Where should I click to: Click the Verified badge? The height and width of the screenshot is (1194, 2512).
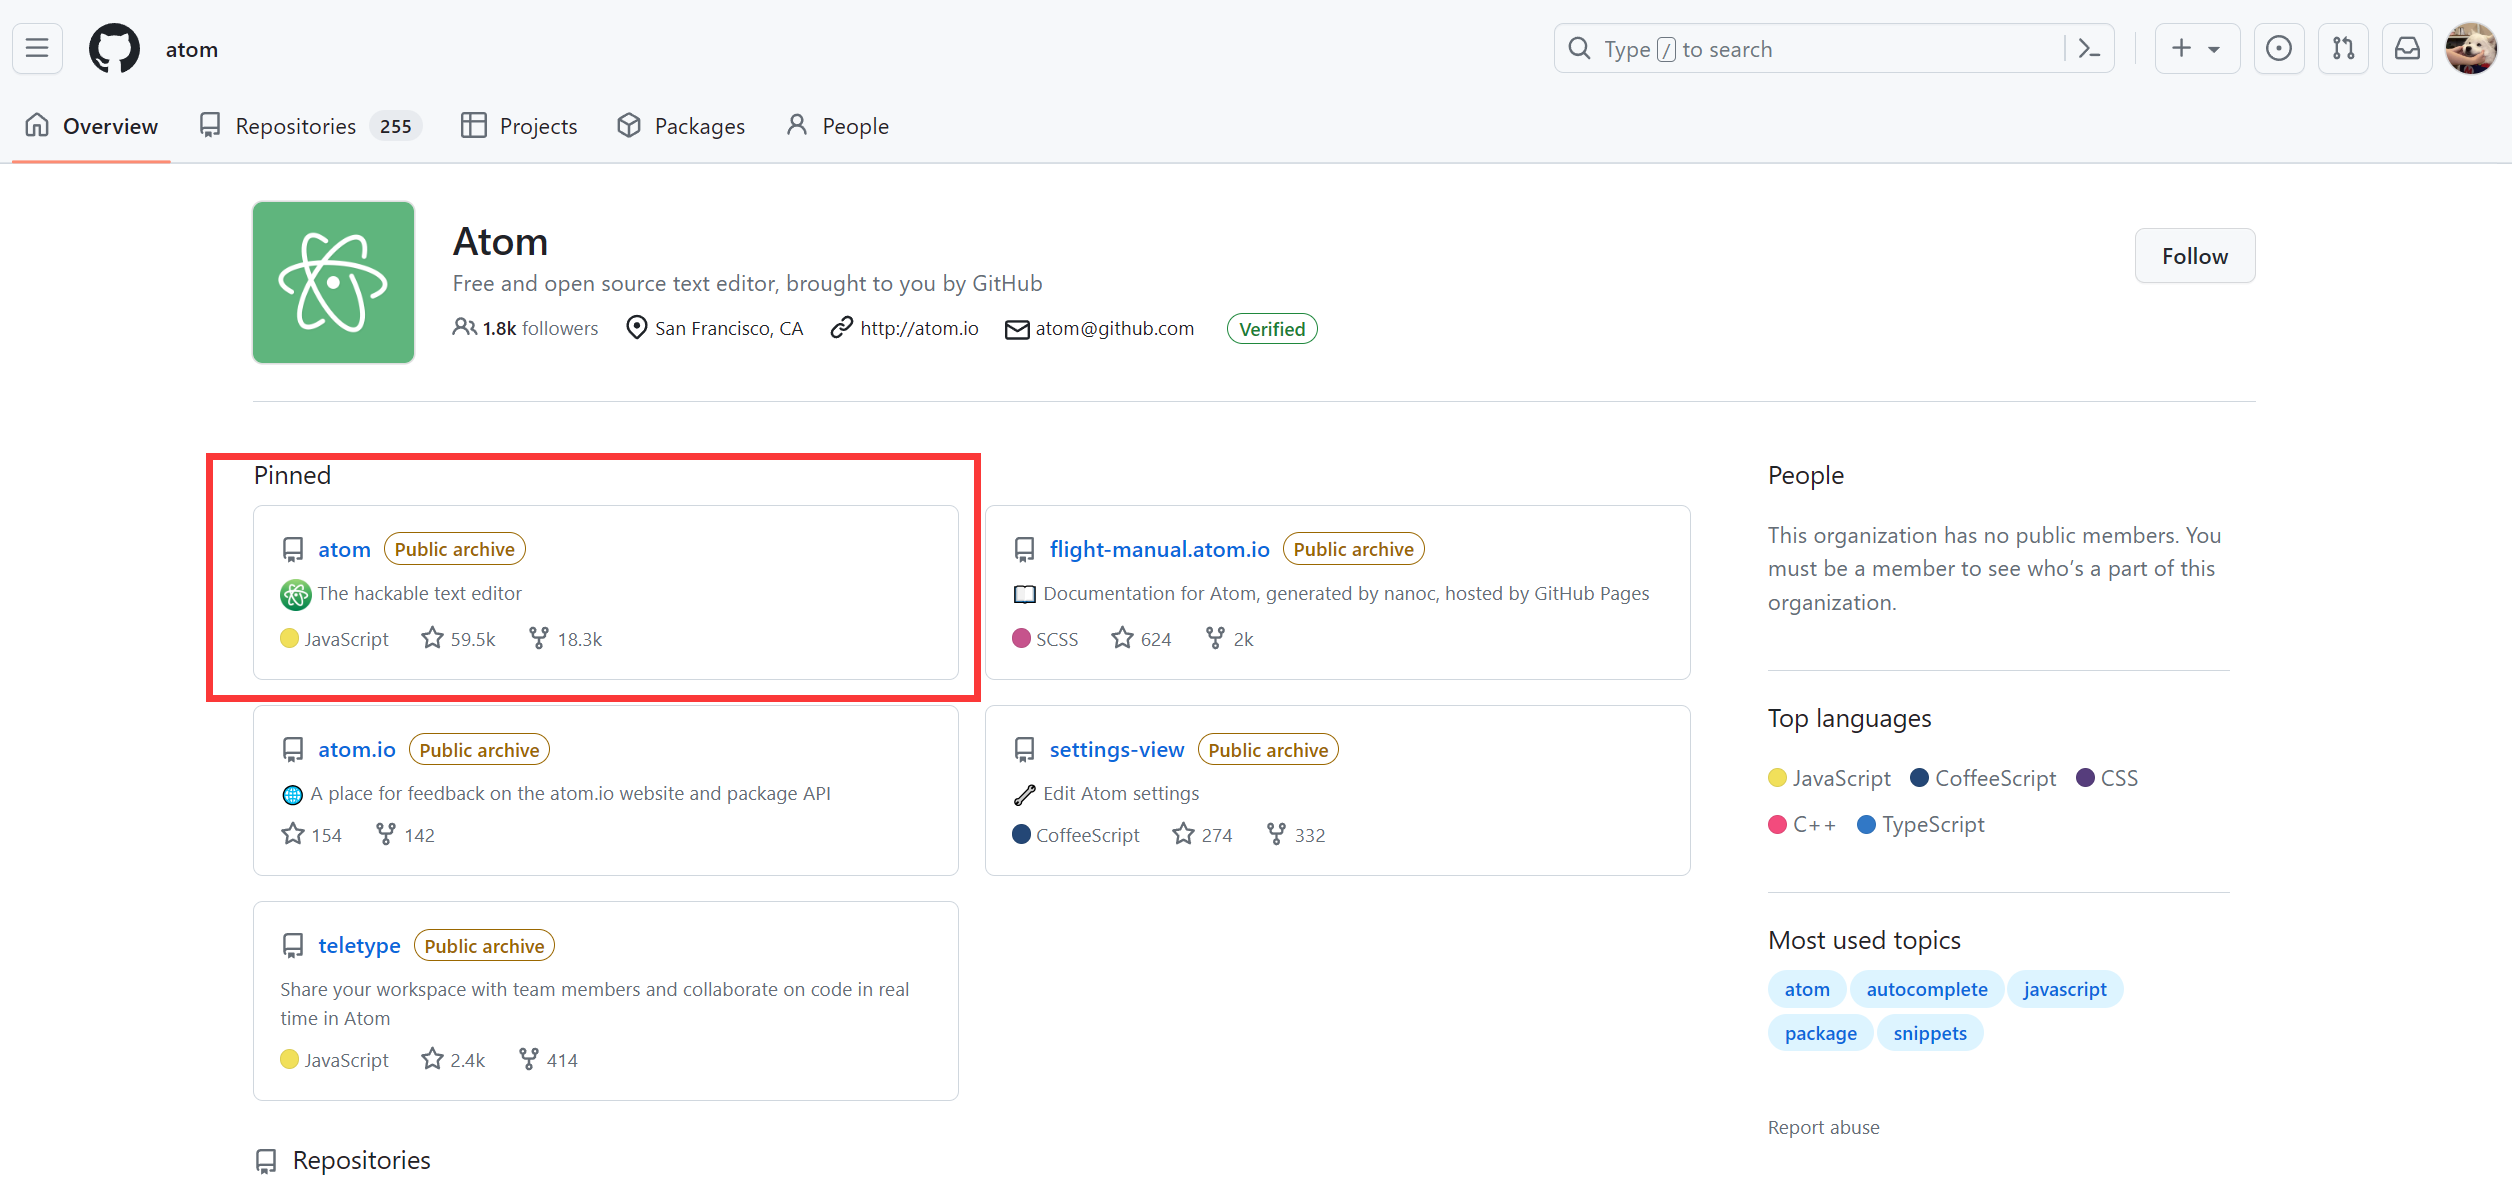click(x=1272, y=328)
